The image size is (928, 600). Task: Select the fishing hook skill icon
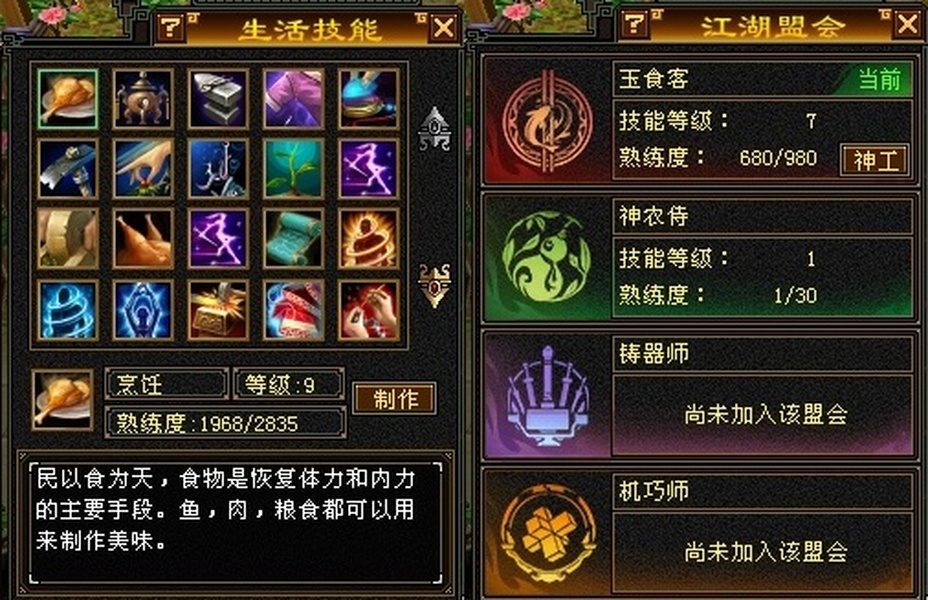click(x=218, y=169)
